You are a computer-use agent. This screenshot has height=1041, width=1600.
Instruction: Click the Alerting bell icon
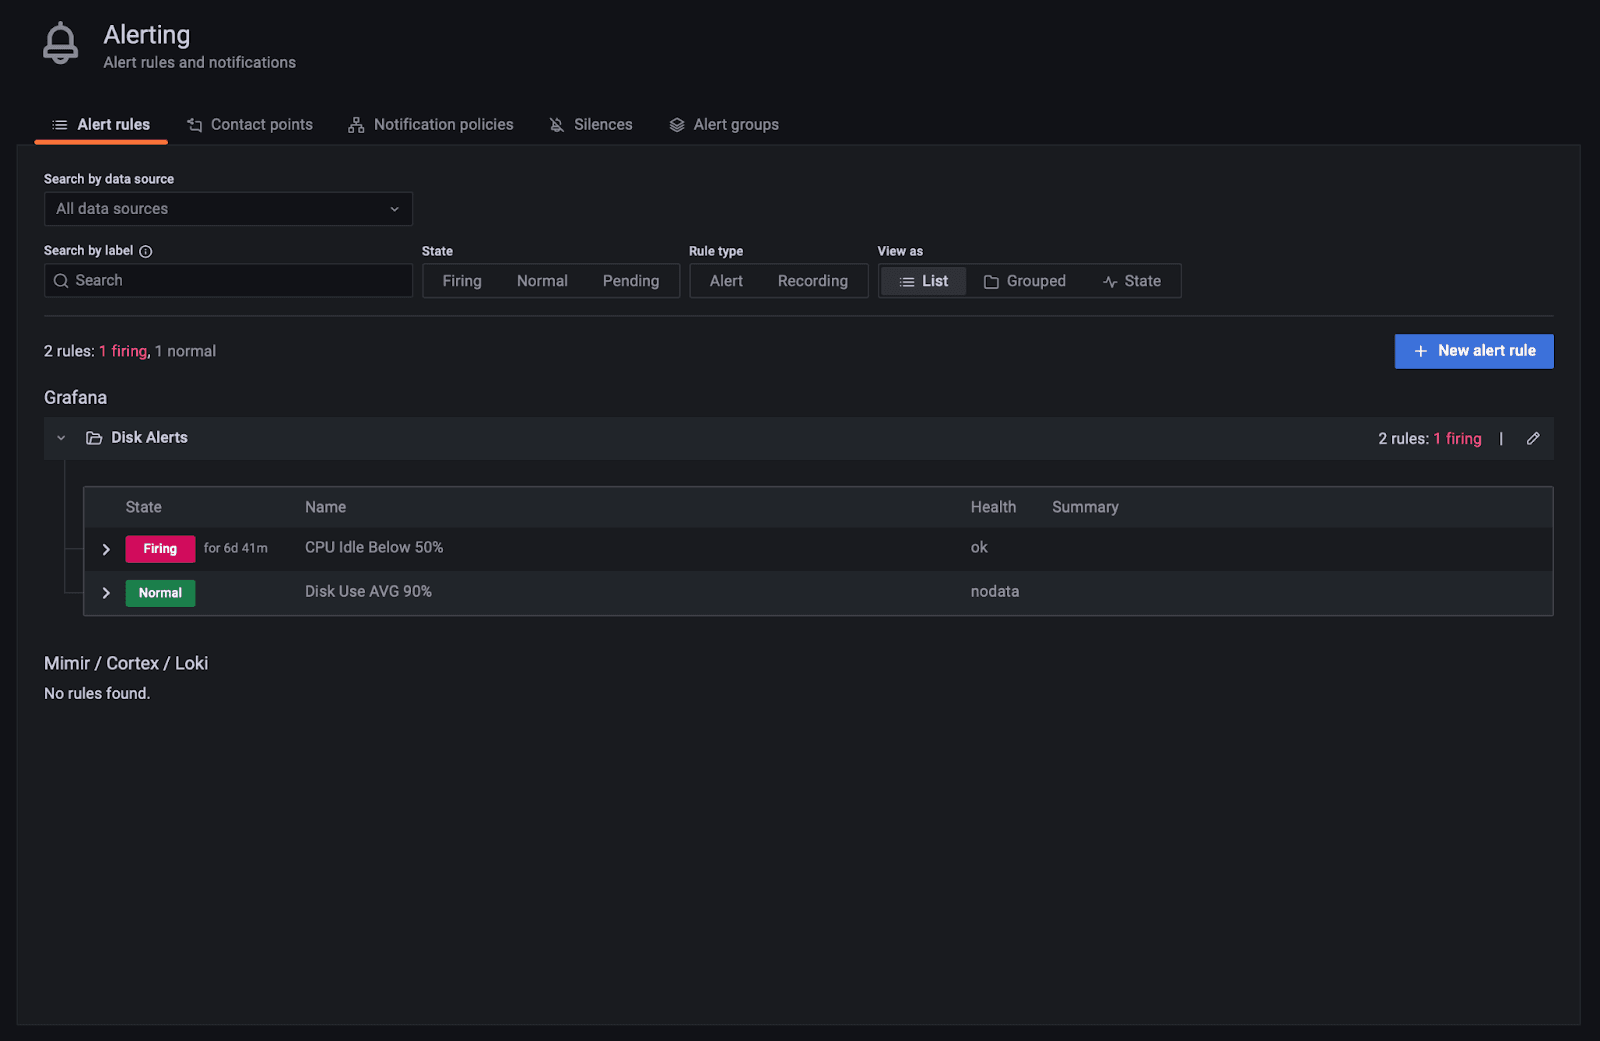click(60, 42)
